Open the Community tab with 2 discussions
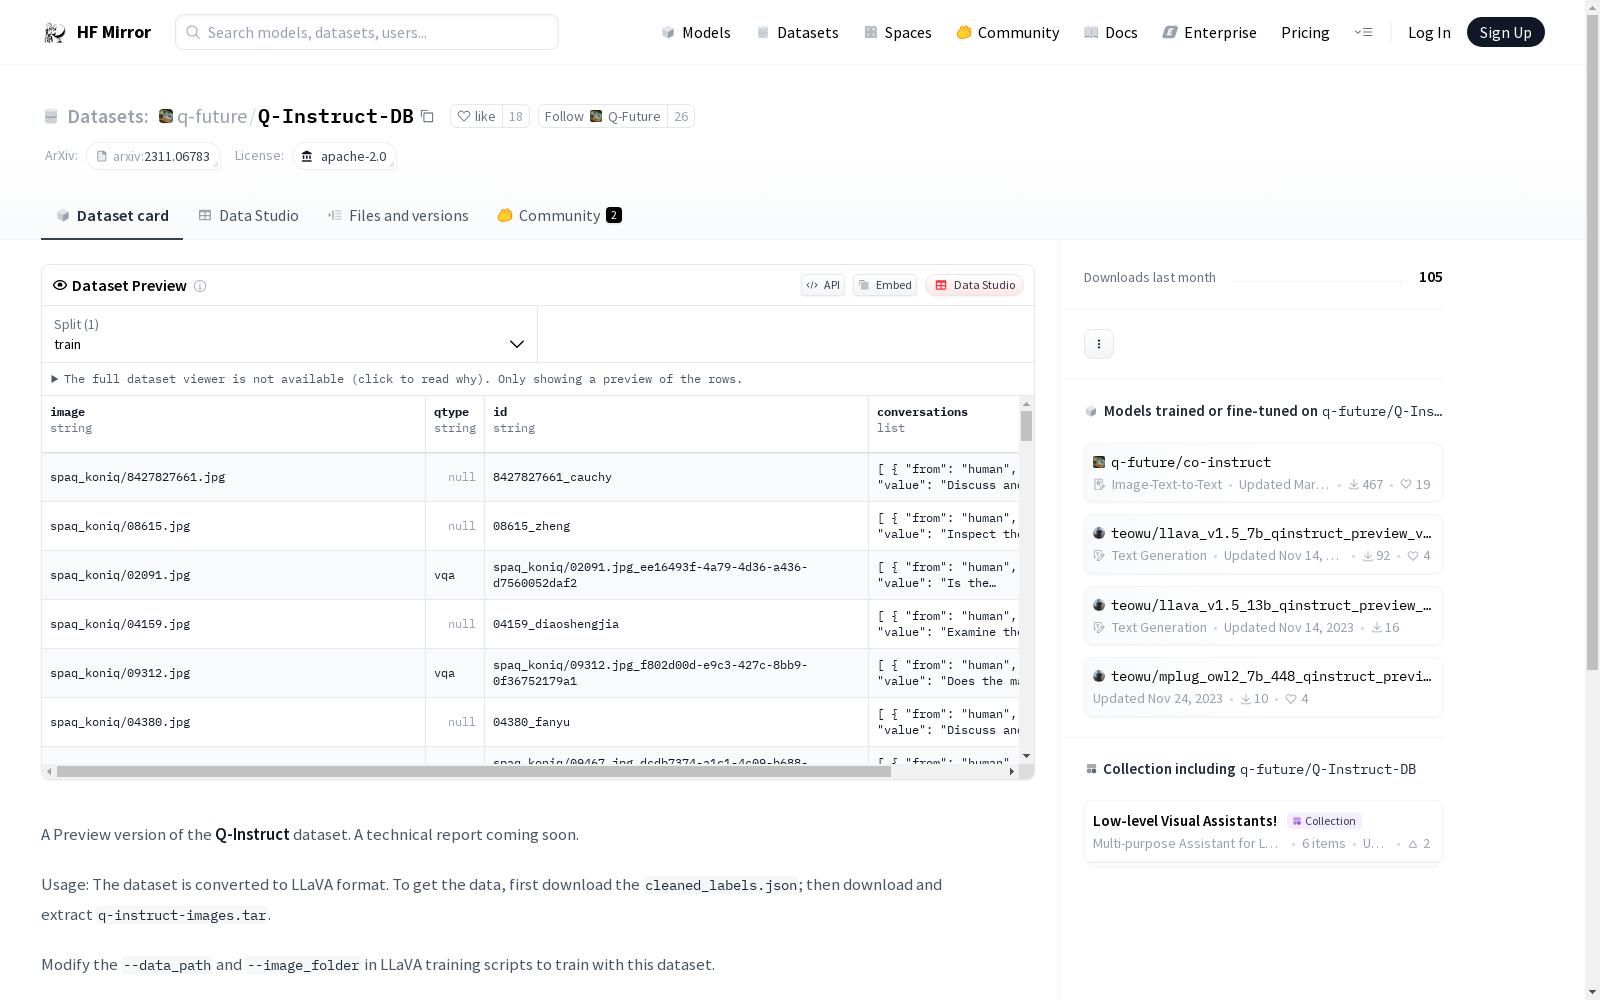Screen dimensions: 1600x1000 coord(560,216)
